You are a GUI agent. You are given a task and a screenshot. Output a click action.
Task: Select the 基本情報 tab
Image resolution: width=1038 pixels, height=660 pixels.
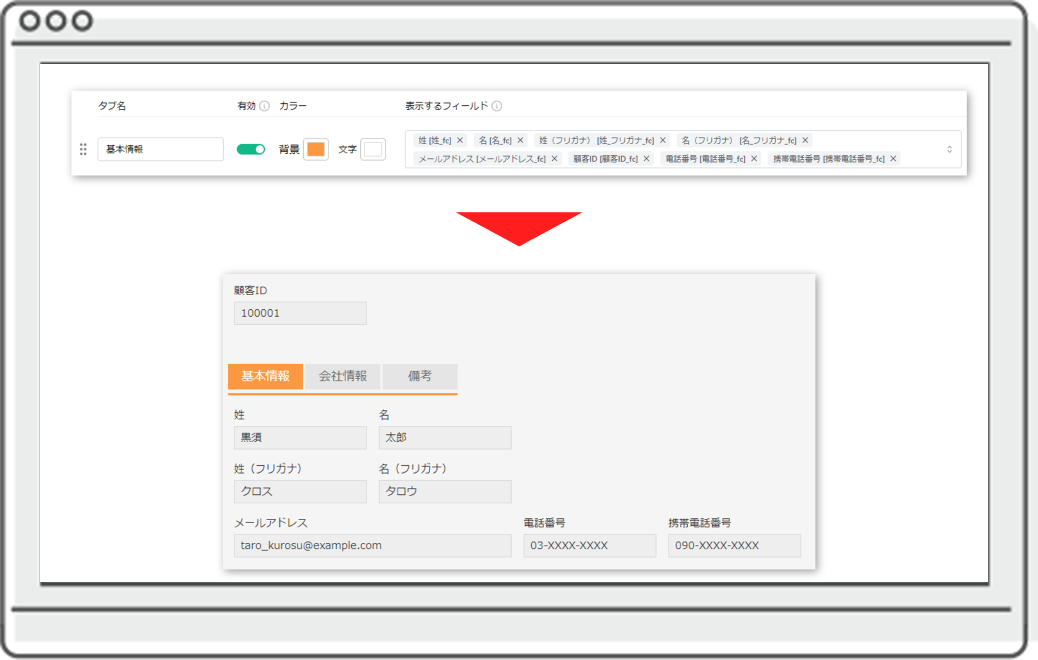(x=265, y=377)
